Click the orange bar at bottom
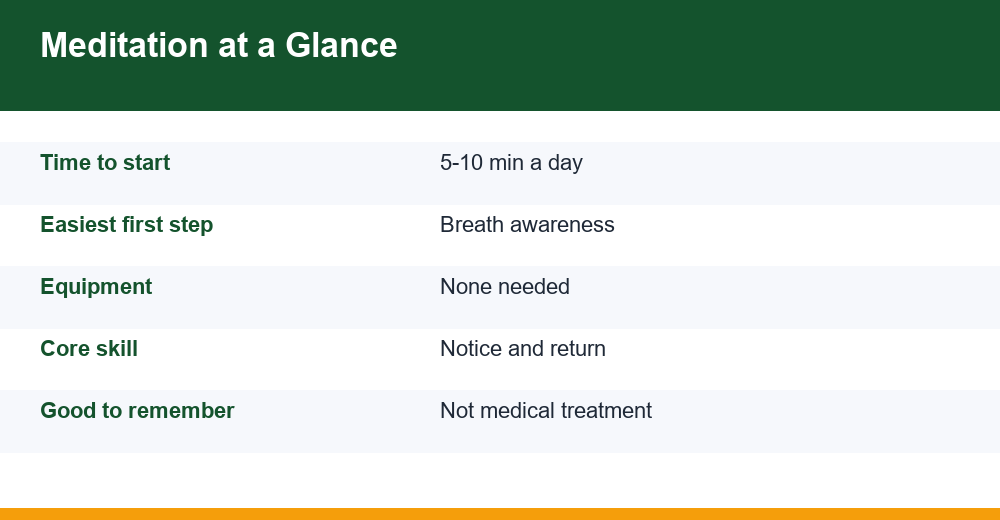Viewport: 1000px width, 520px height. click(x=500, y=514)
